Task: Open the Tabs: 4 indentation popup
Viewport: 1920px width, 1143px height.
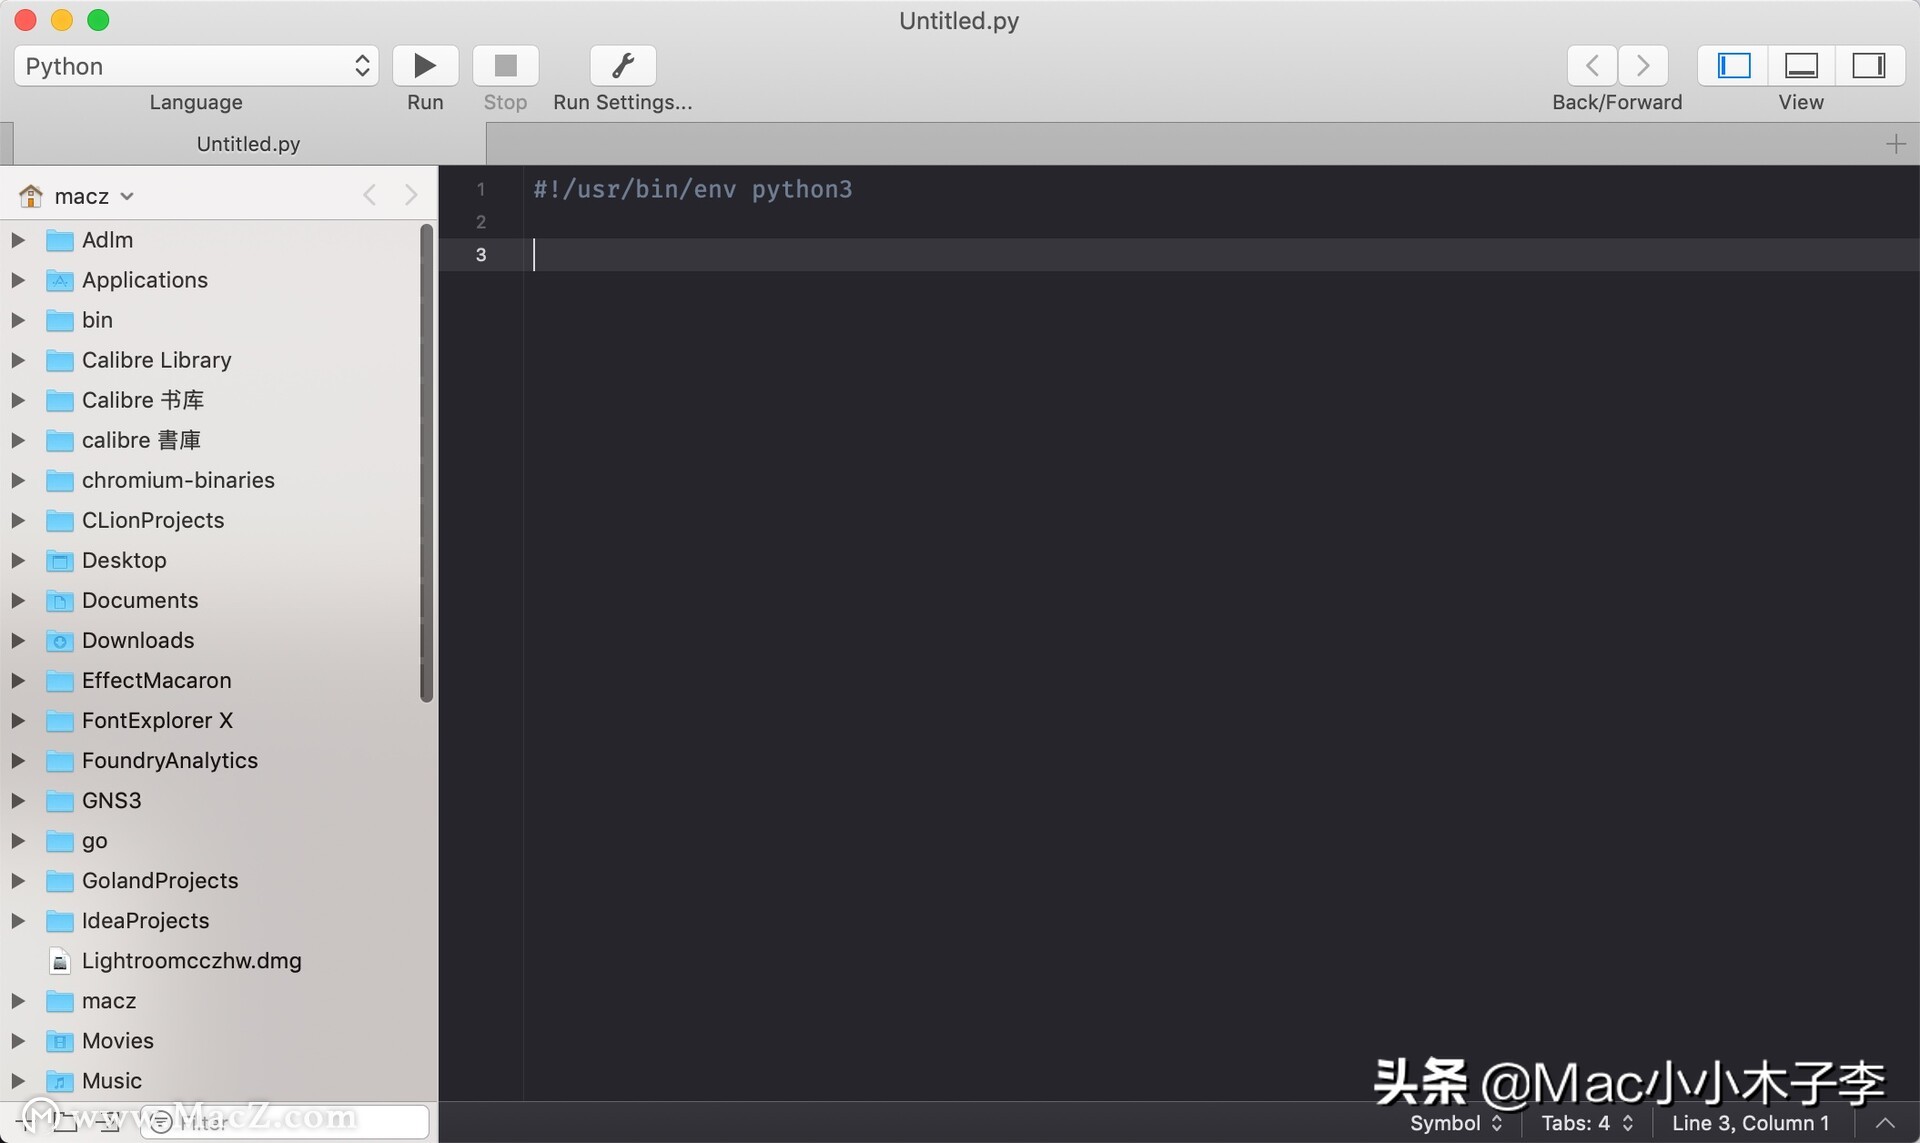Action: 1587,1123
